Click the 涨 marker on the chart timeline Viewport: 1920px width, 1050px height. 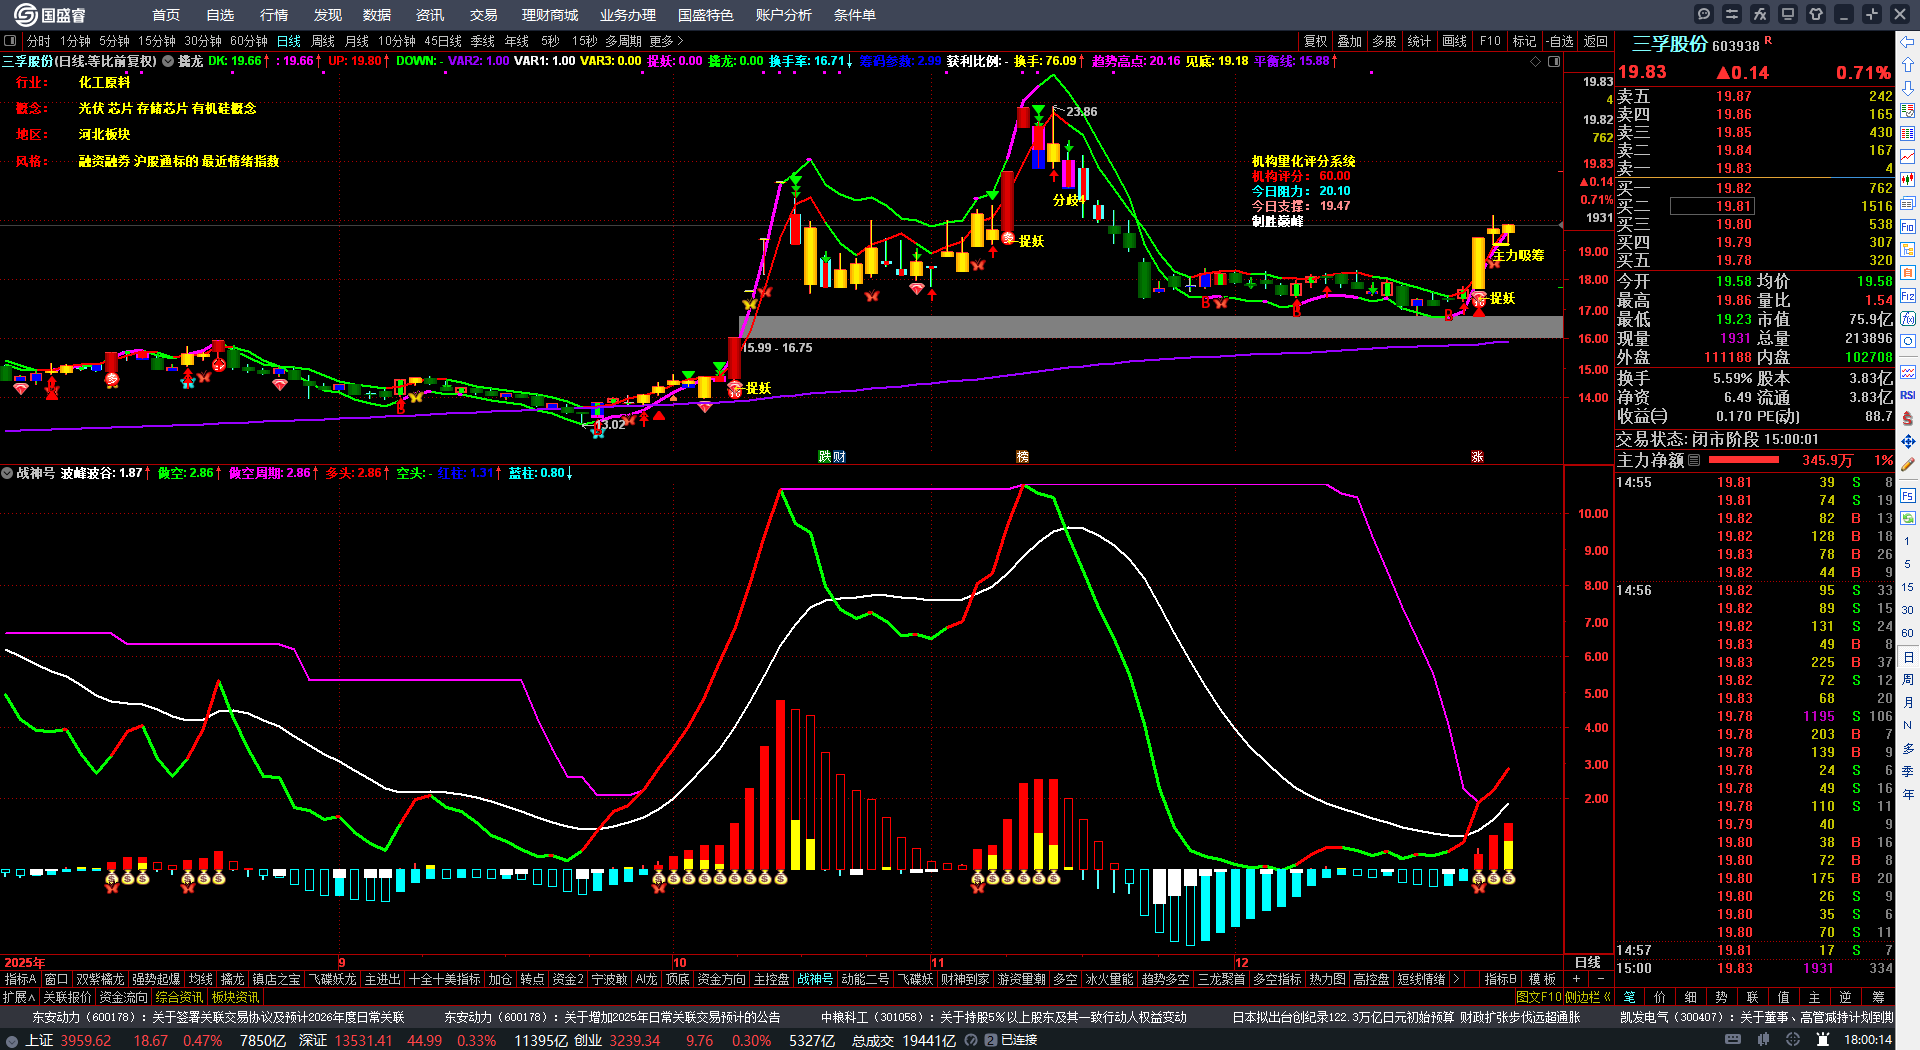[1477, 456]
